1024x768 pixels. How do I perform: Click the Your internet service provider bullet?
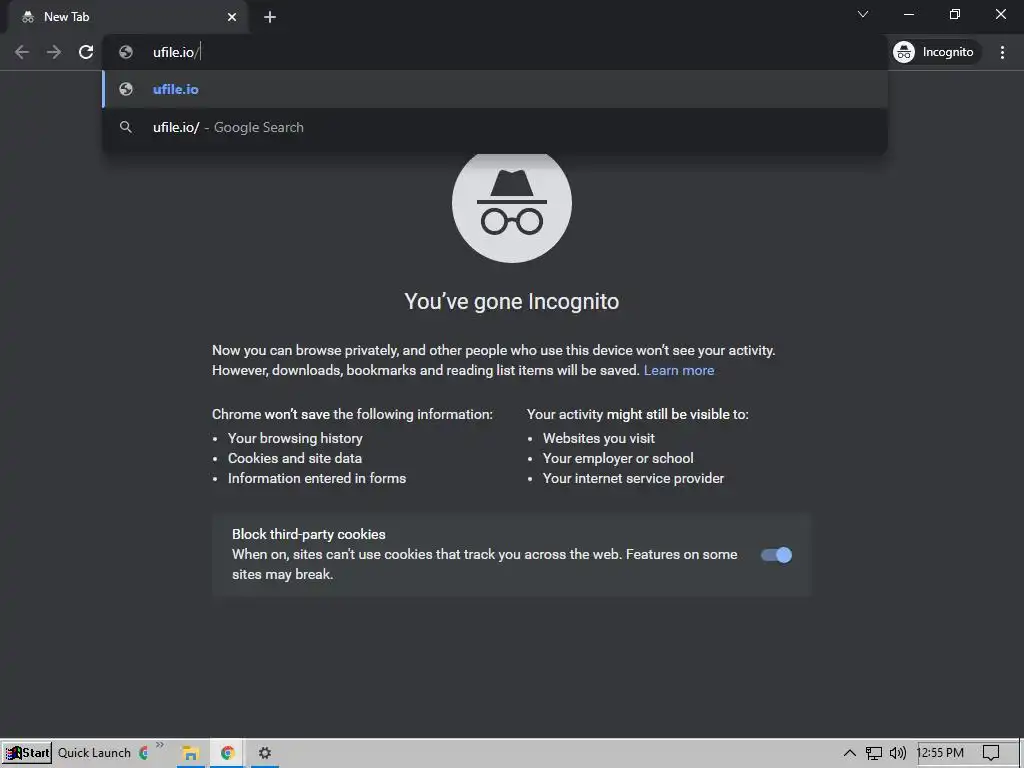tap(633, 479)
